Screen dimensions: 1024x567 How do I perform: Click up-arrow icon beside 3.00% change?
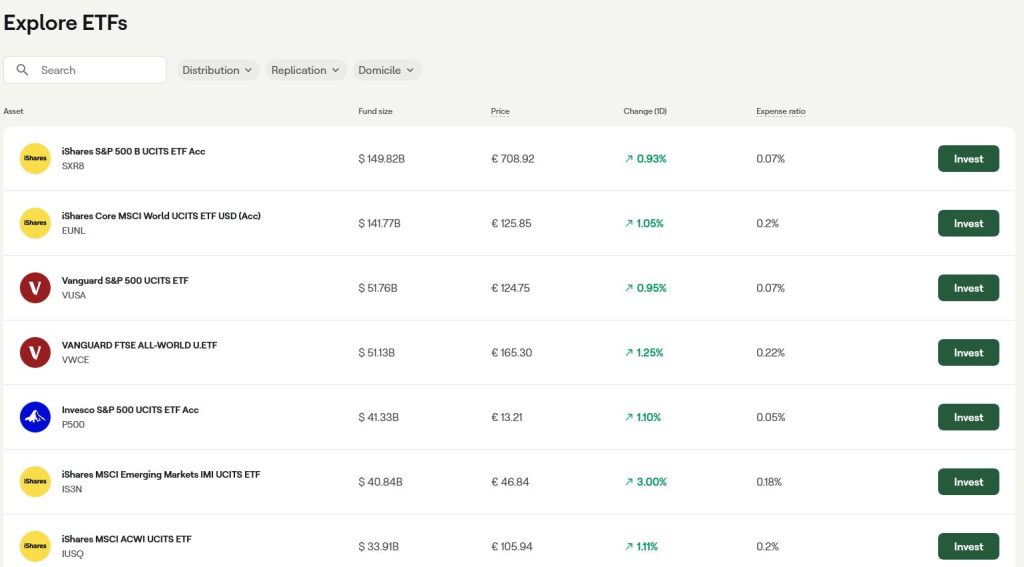pyautogui.click(x=629, y=482)
